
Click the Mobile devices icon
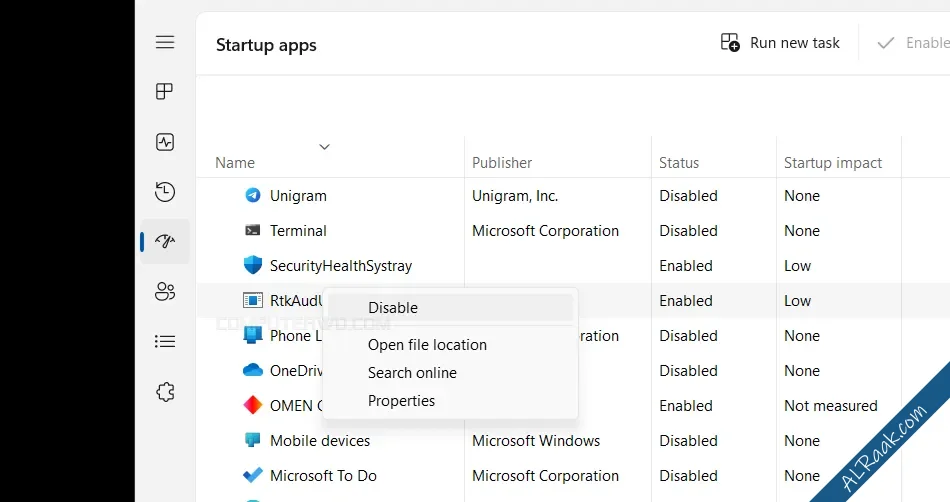pos(253,440)
